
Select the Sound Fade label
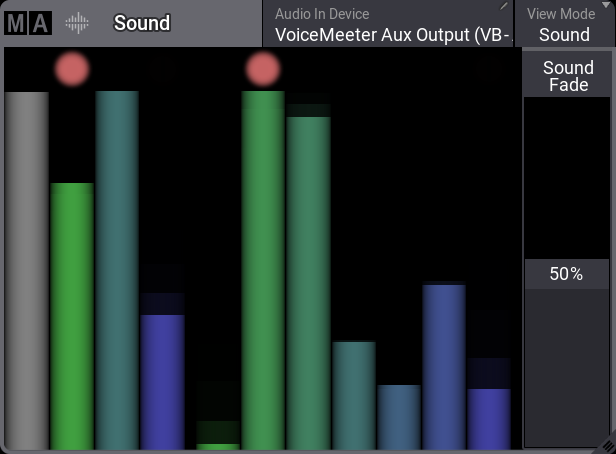click(568, 76)
